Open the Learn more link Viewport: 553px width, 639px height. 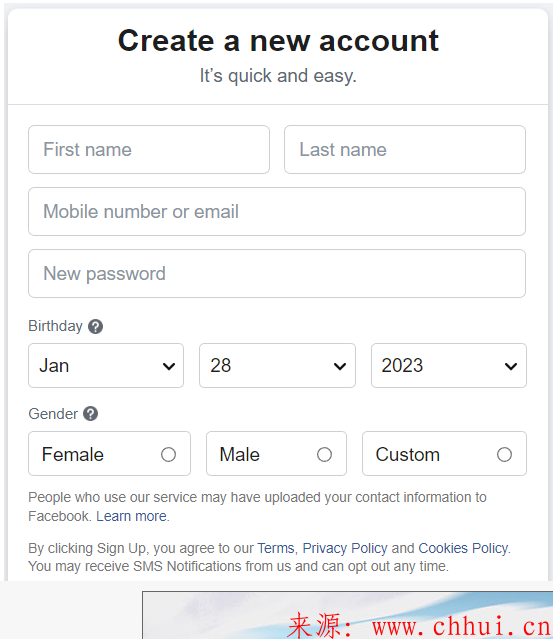coord(131,516)
